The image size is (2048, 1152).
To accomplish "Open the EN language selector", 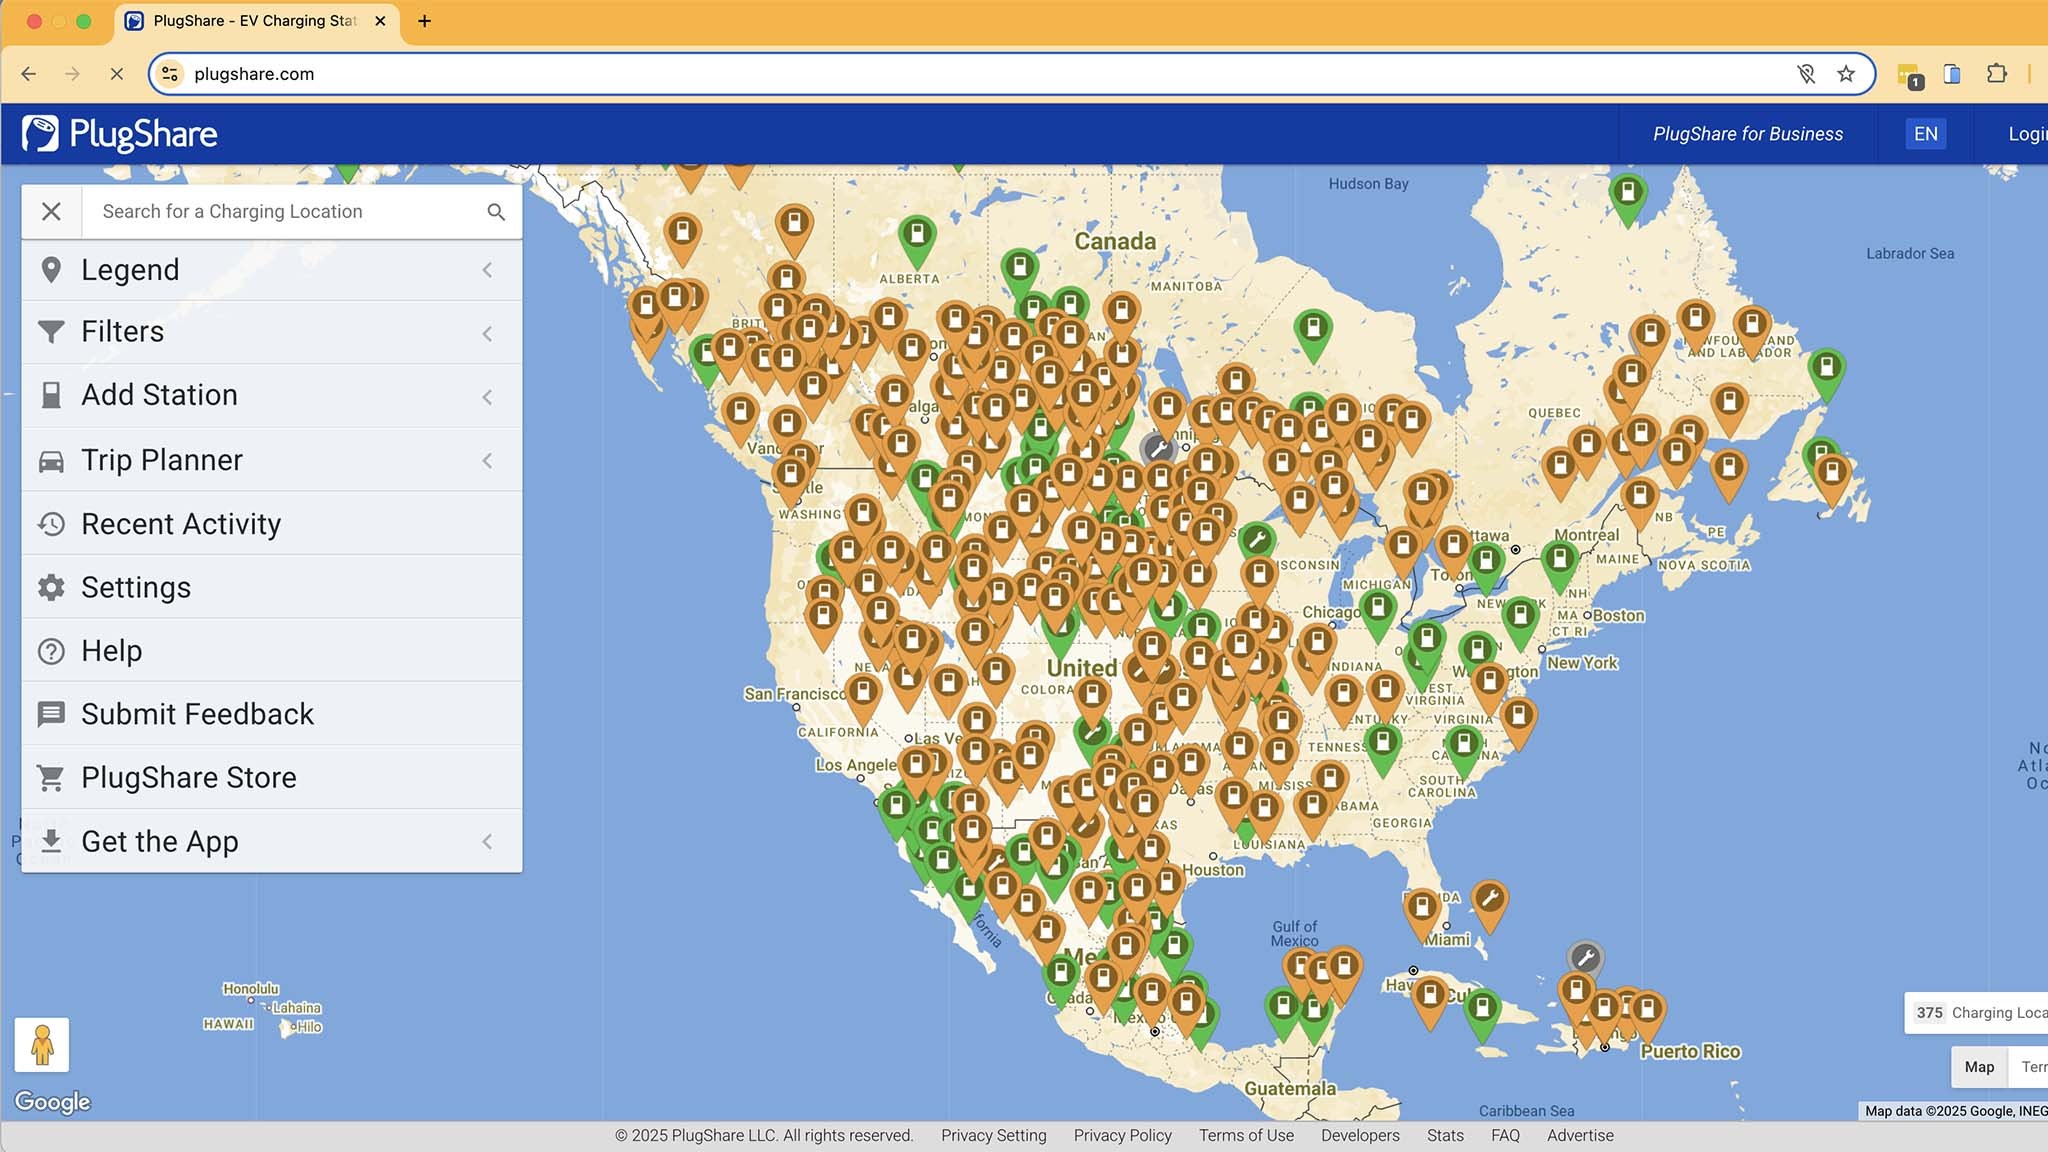I will (x=1925, y=134).
